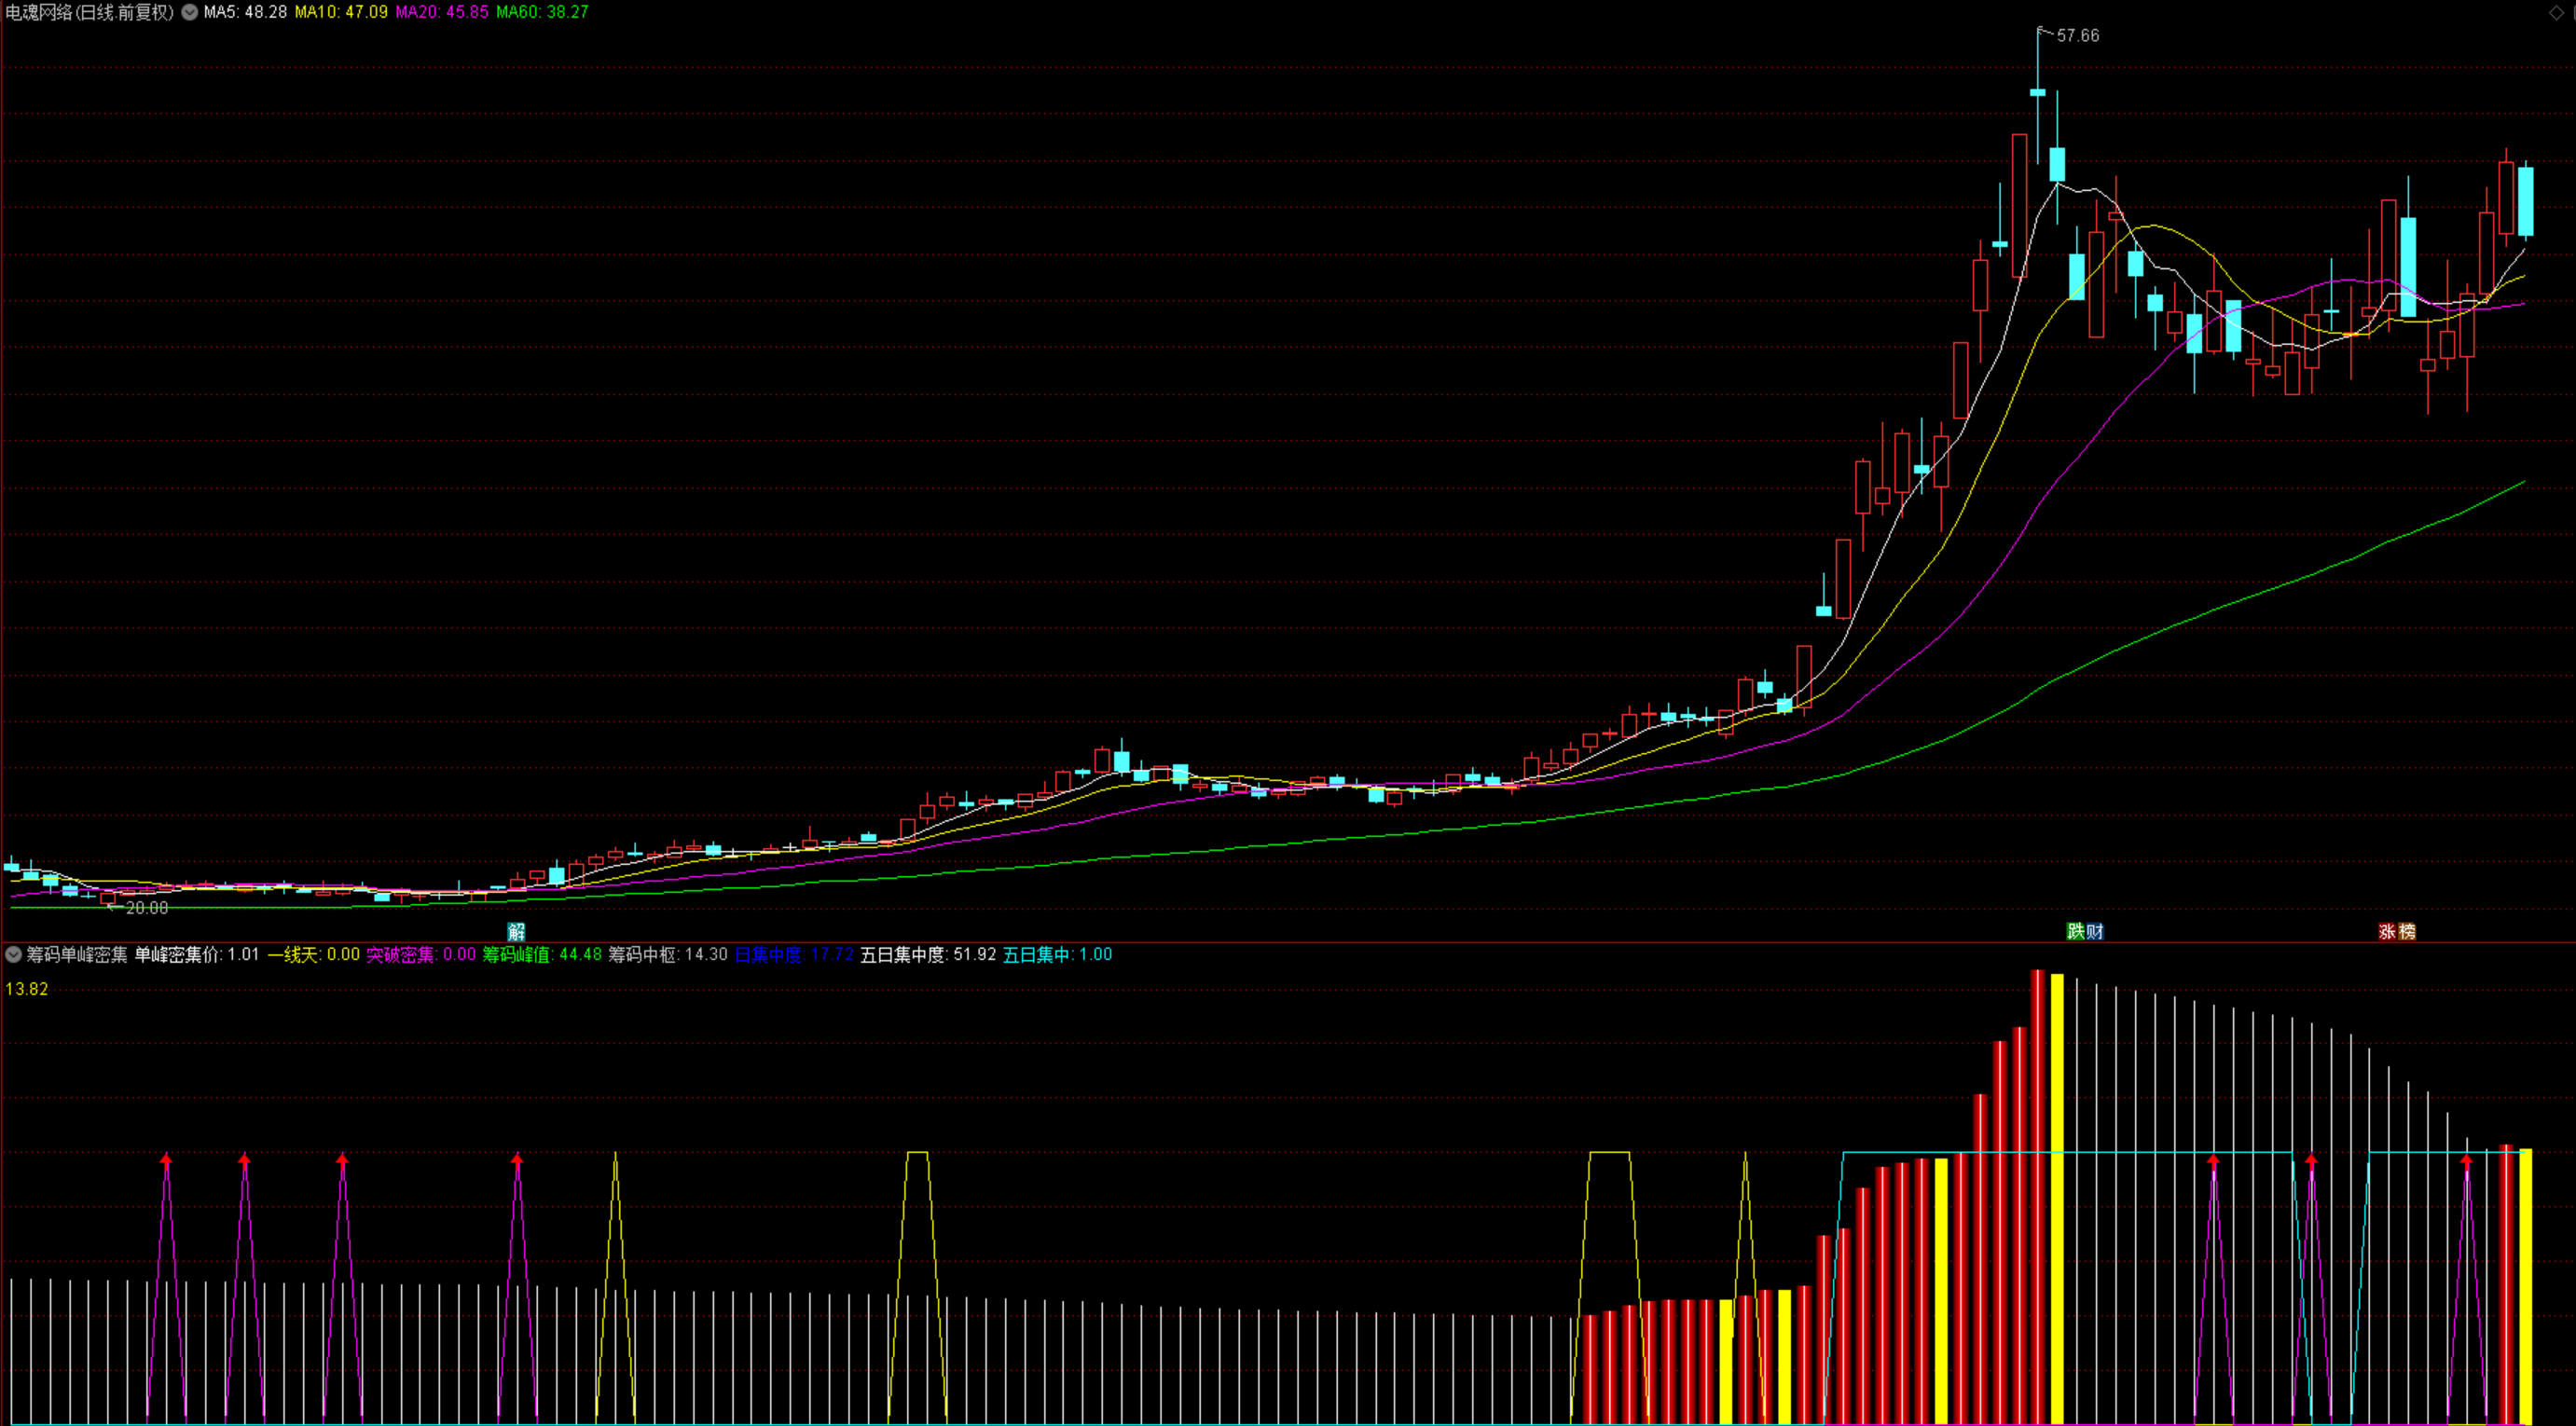2576x1426 pixels.
Task: Open the dropdown arrow beside 筹码单峰密集 indicator
Action: click(x=13, y=954)
